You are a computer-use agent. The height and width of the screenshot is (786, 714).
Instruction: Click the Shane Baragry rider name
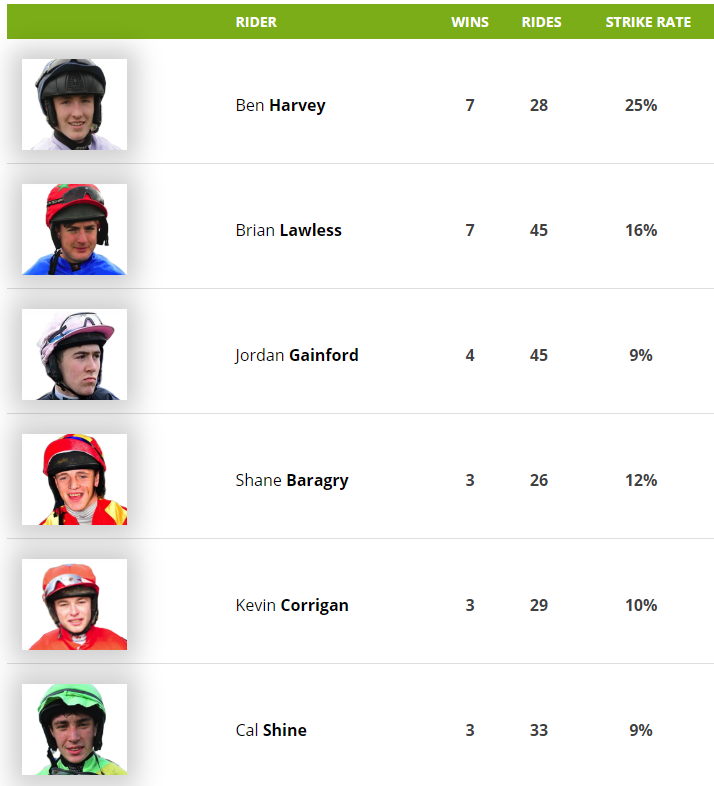click(292, 480)
